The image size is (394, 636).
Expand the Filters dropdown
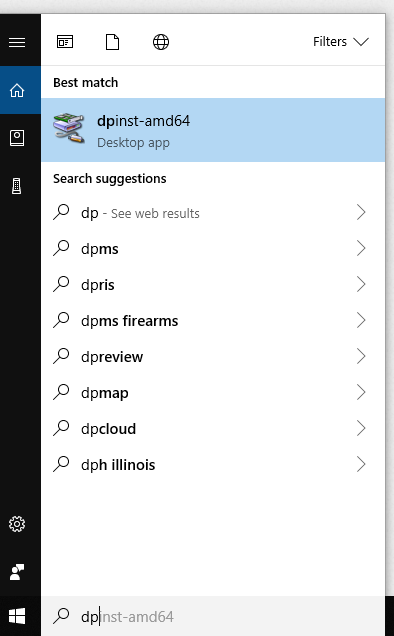[x=340, y=41]
